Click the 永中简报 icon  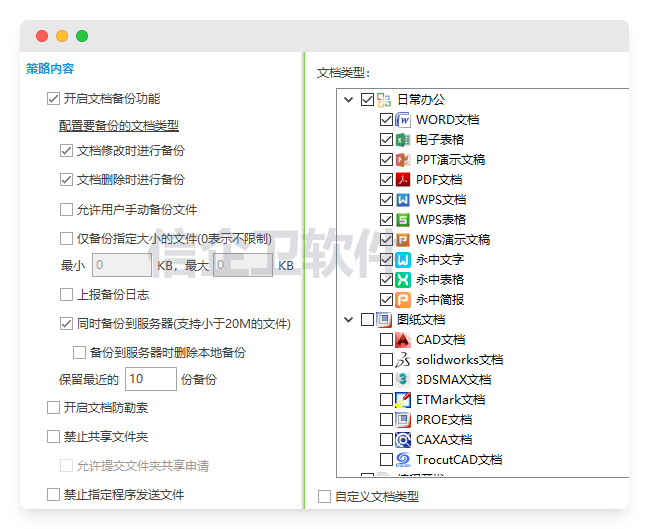tap(403, 300)
